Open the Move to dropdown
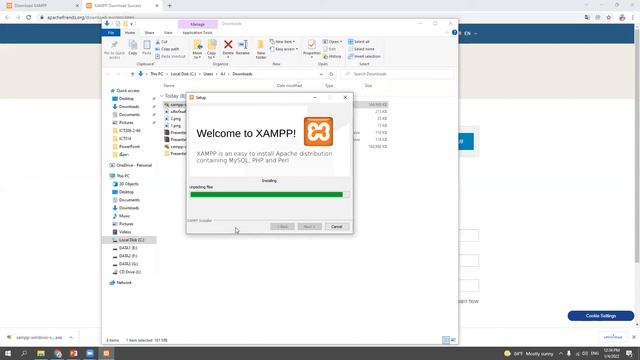640x360 pixels. point(197,49)
